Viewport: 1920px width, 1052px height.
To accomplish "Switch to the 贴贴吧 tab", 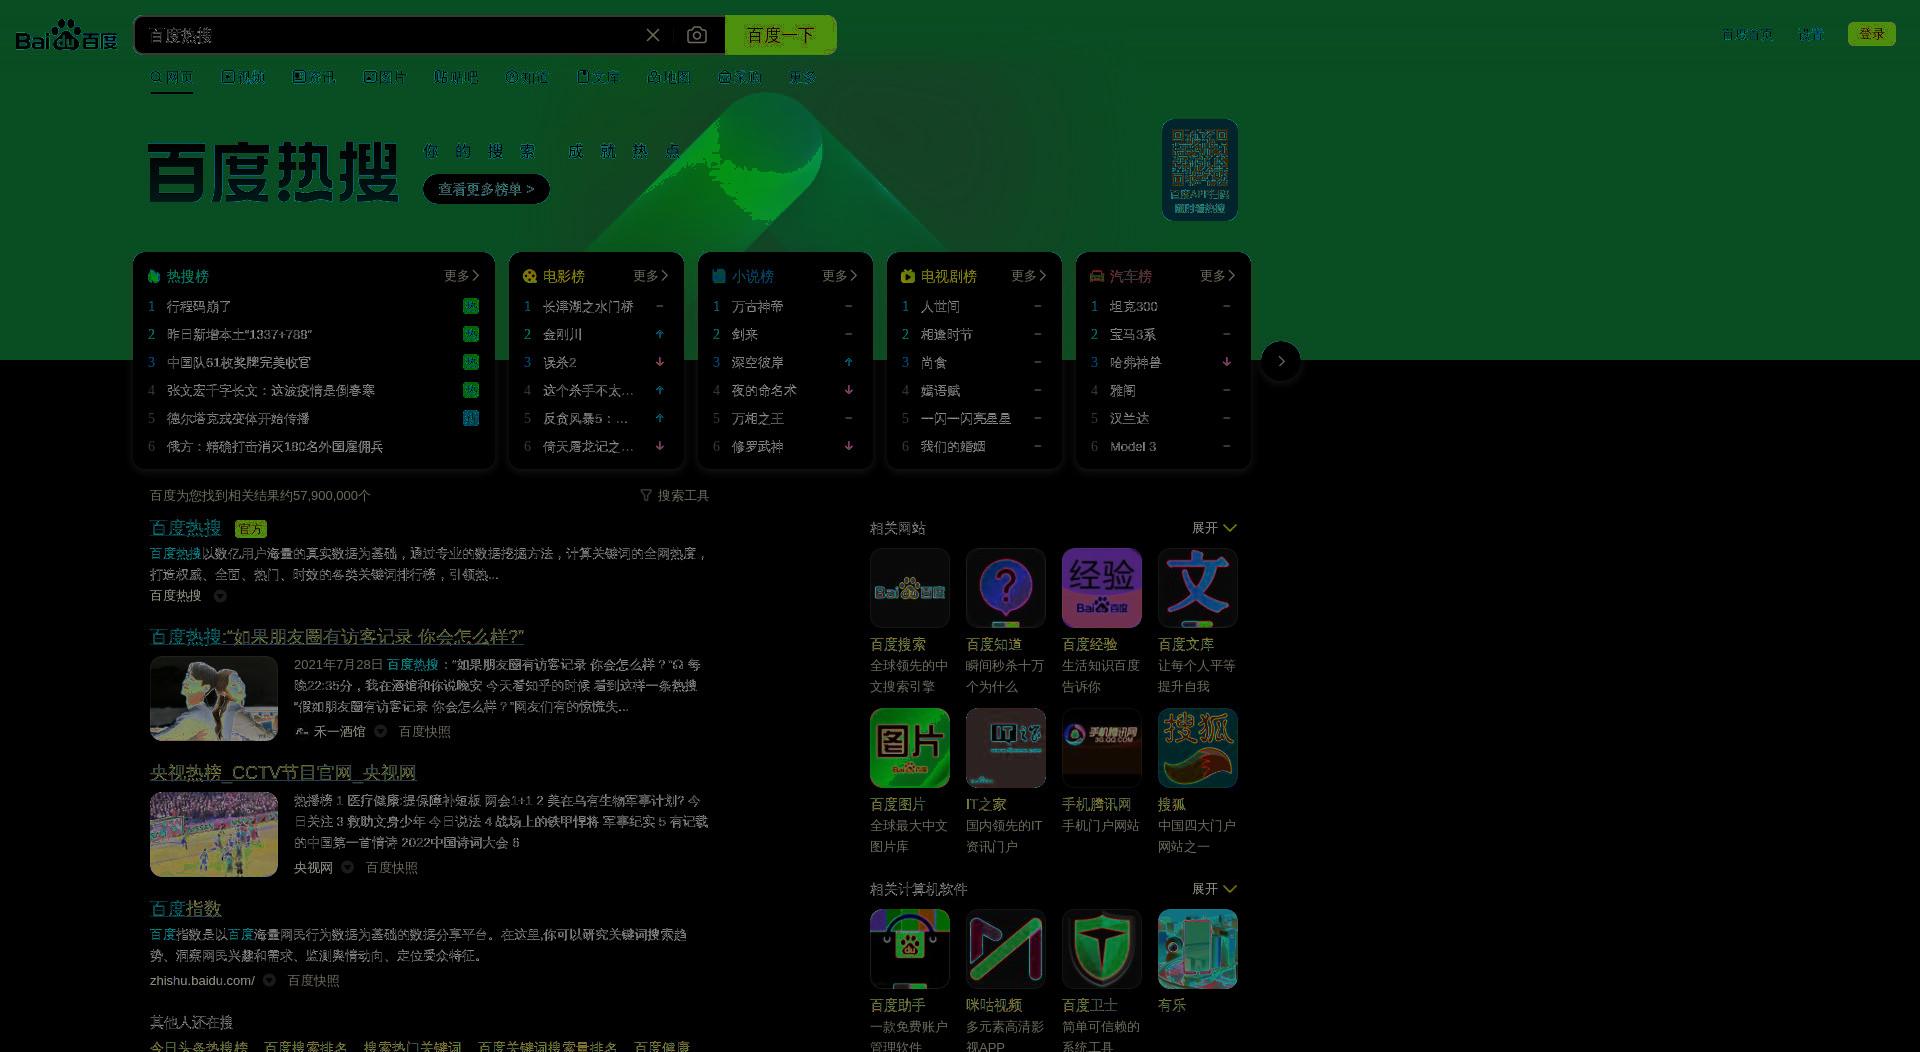I will 456,77.
